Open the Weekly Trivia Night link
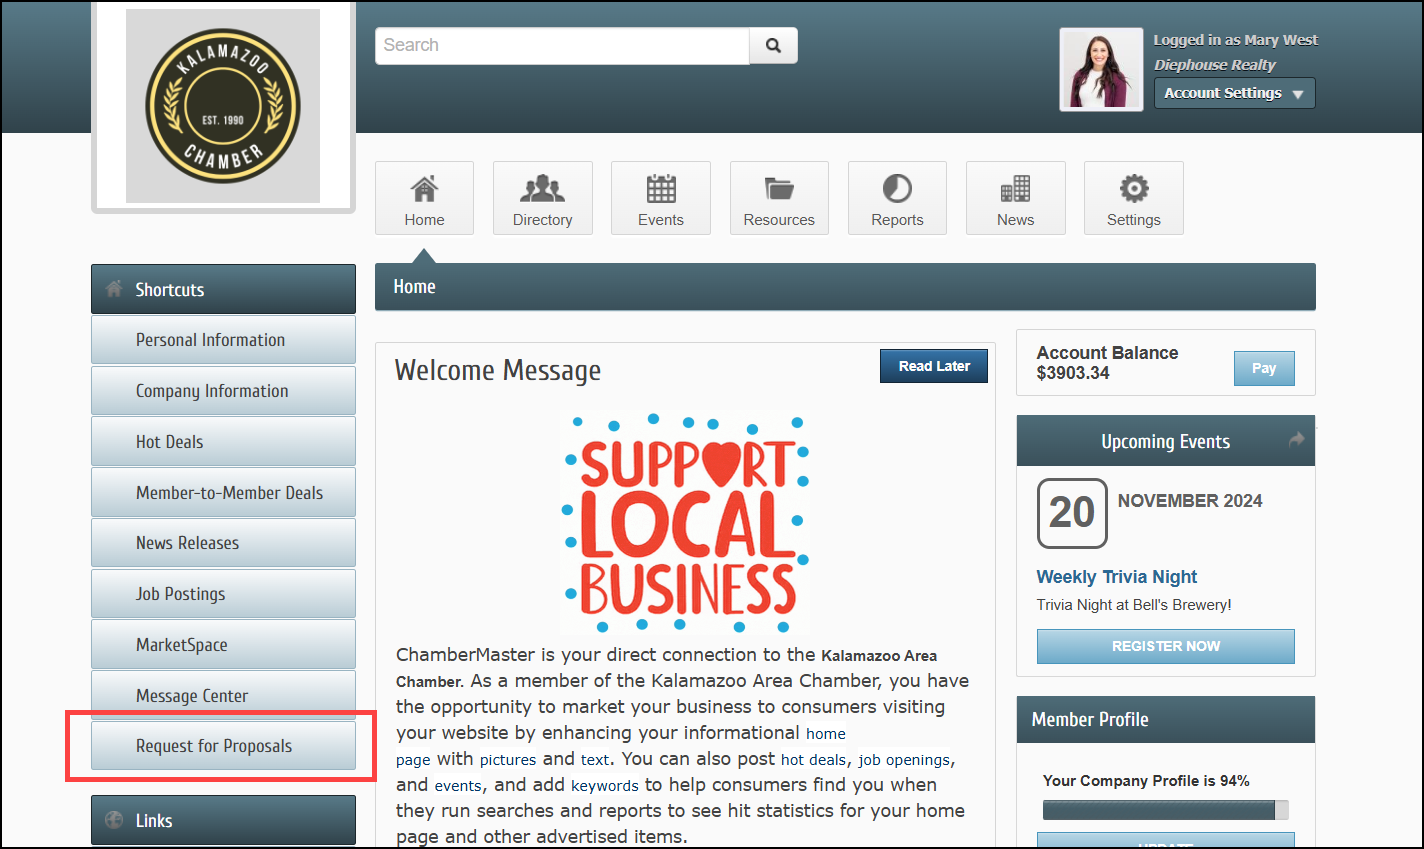 (1117, 577)
